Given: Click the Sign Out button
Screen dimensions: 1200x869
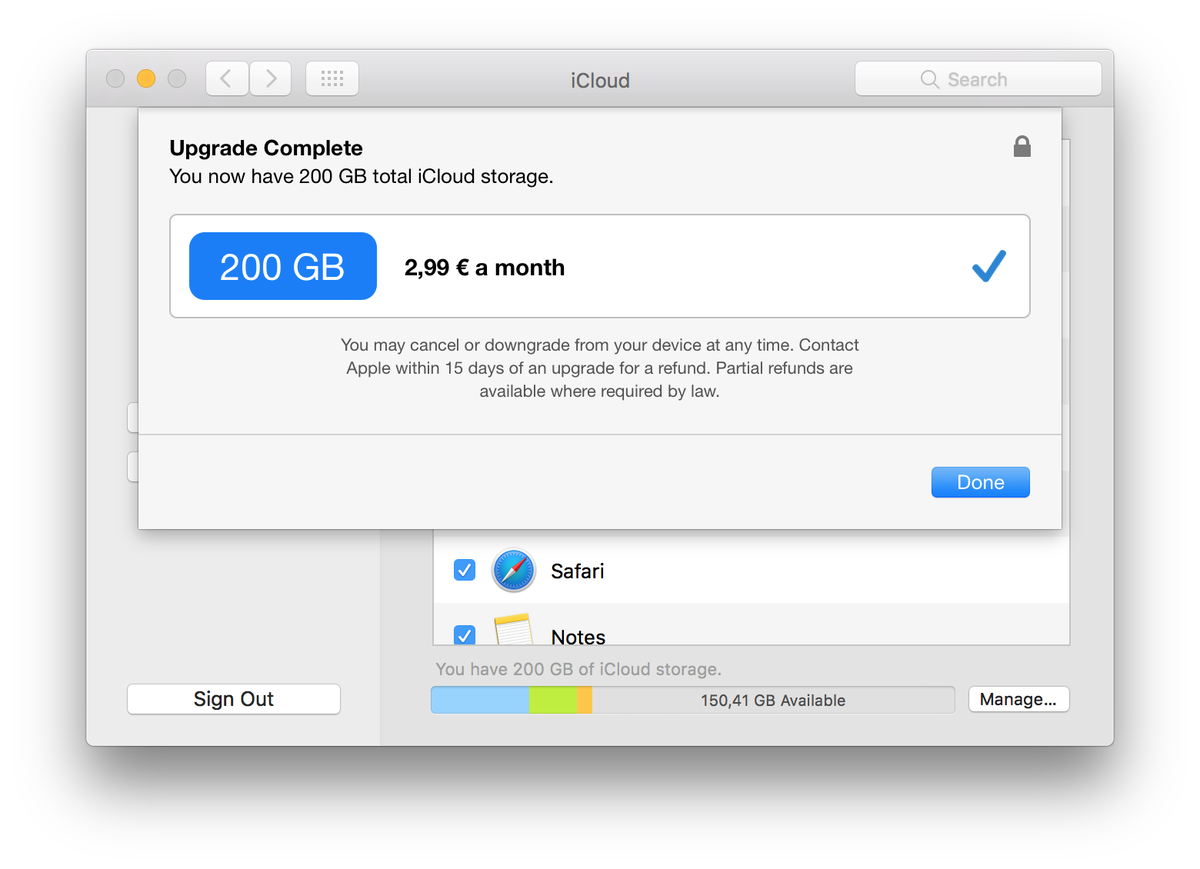Looking at the screenshot, I should (233, 699).
